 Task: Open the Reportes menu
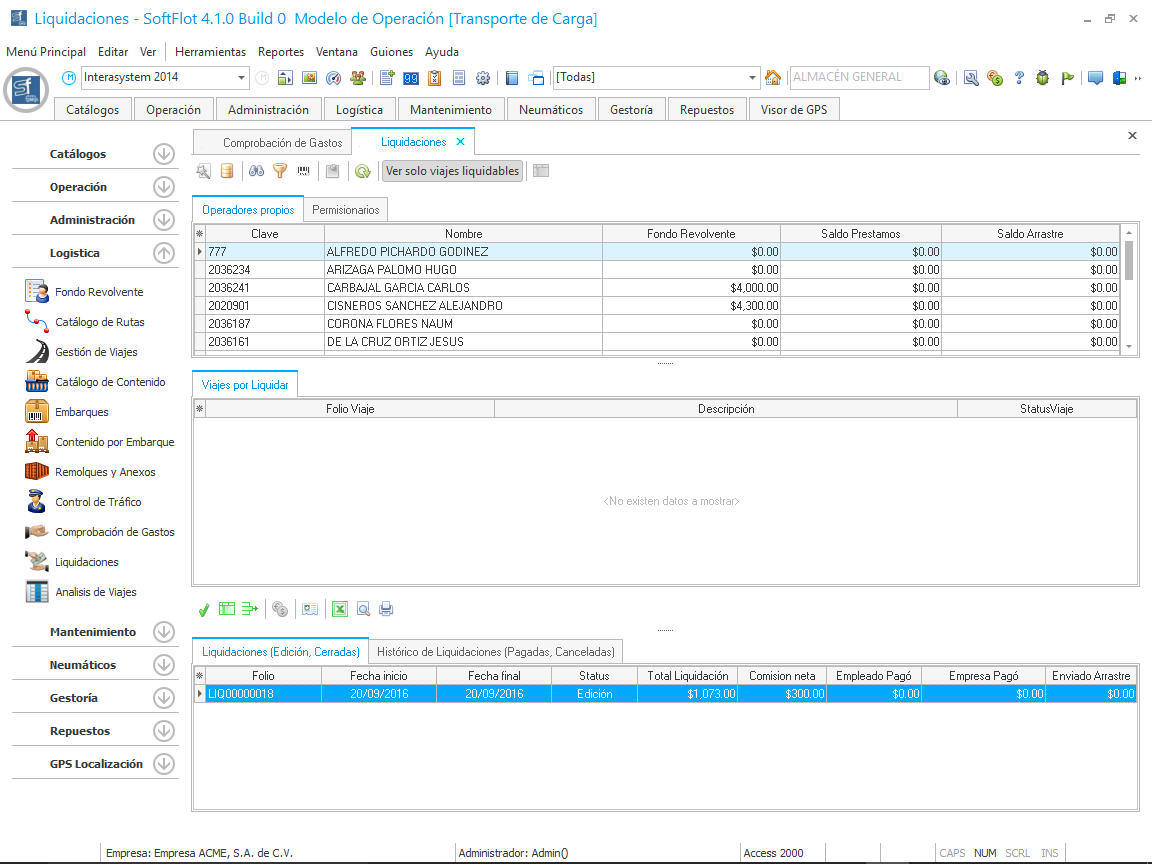(x=280, y=52)
